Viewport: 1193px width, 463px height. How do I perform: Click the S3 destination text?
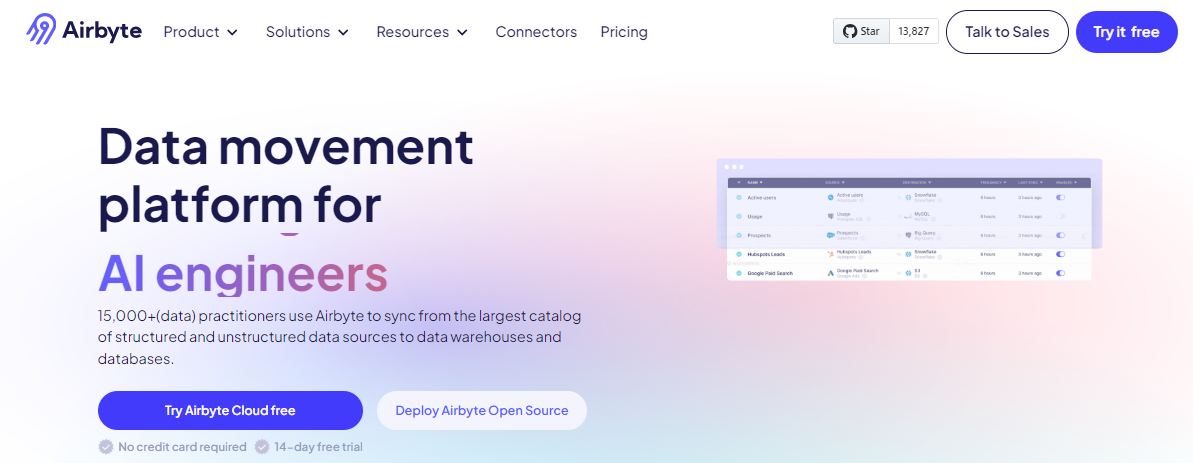click(x=918, y=271)
